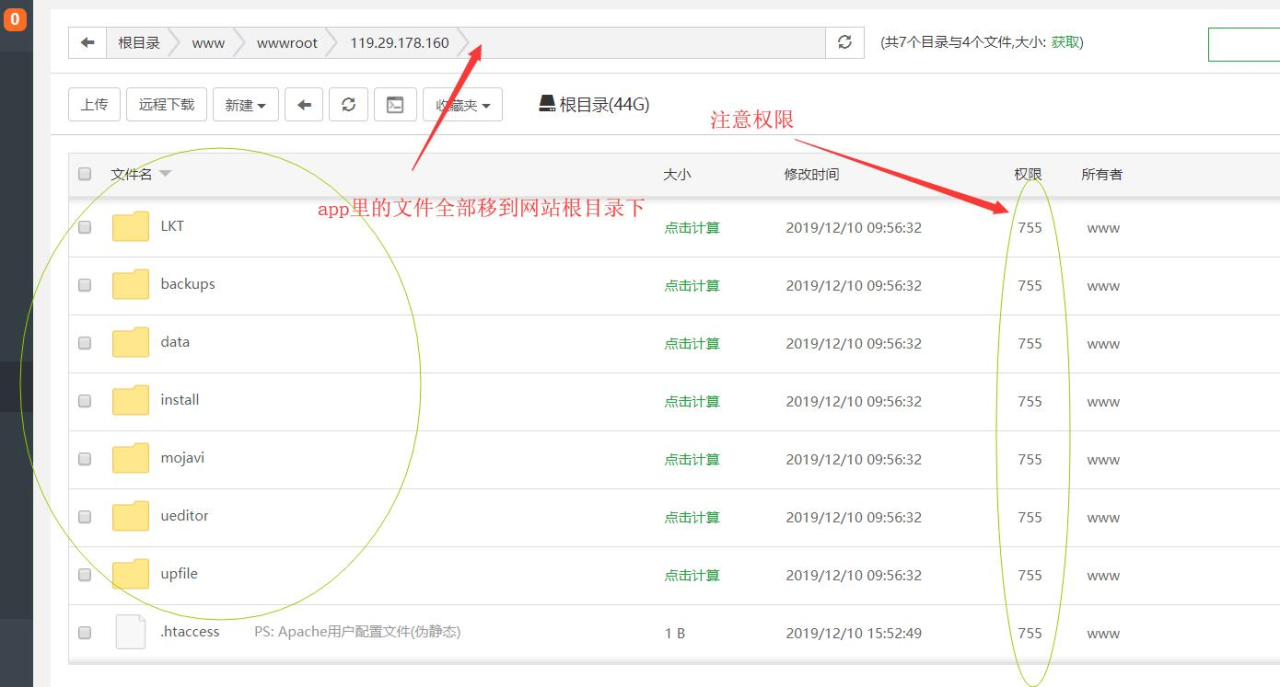Click 点击计算 for ueditor folder
The height and width of the screenshot is (687, 1280).
[692, 518]
